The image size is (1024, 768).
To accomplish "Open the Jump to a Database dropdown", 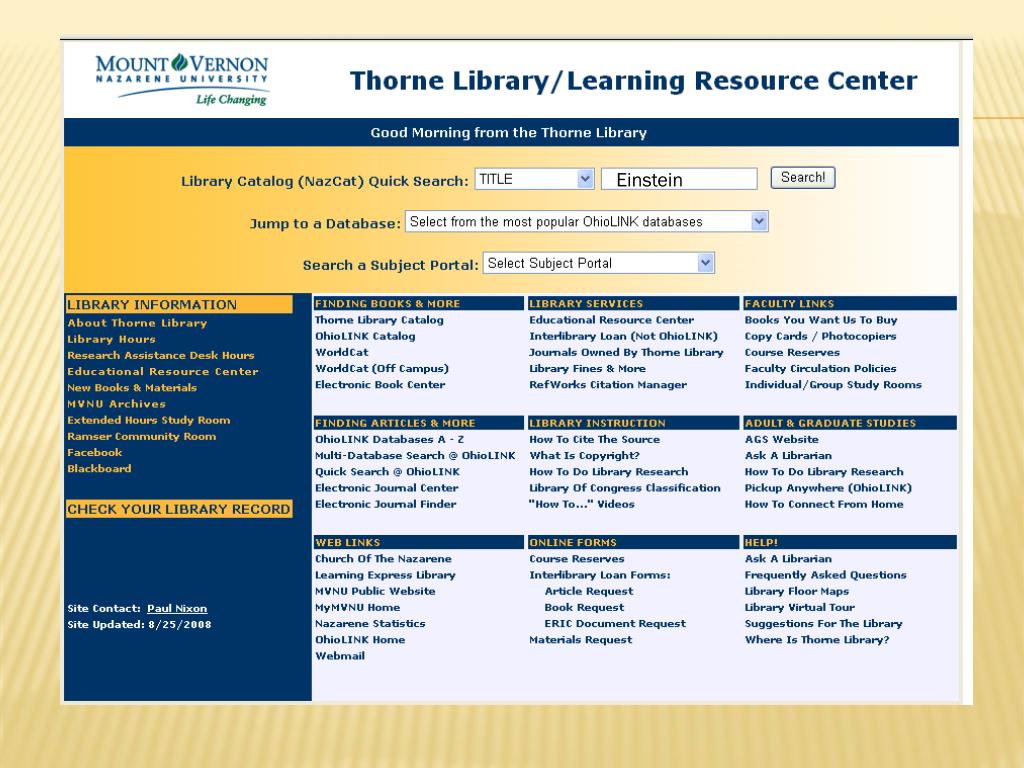I will click(x=586, y=221).
